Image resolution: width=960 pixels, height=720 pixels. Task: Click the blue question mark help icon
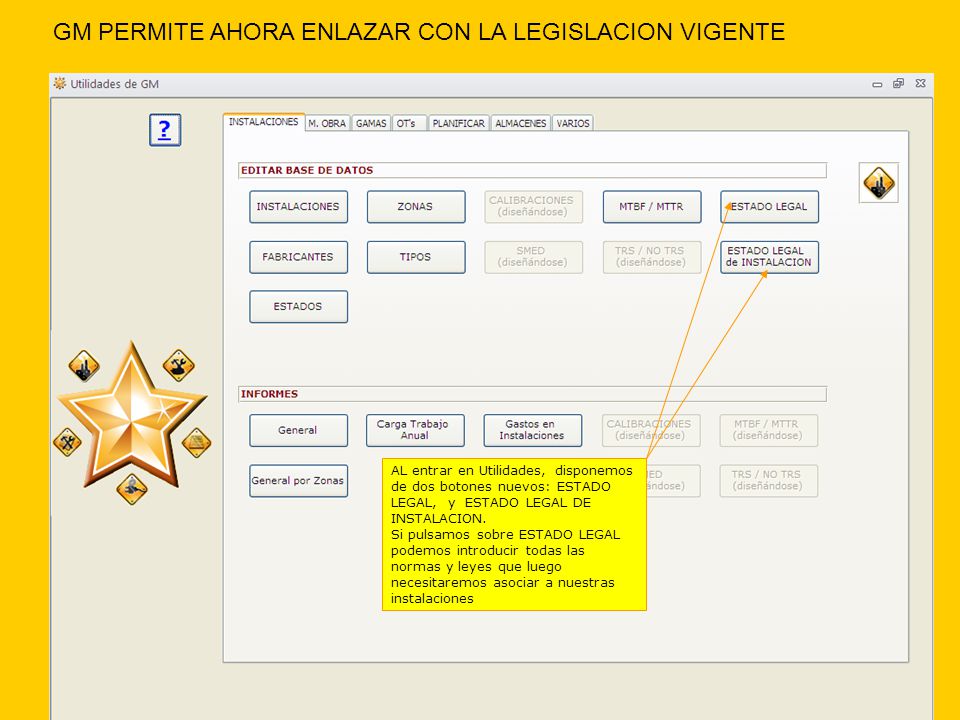point(165,130)
